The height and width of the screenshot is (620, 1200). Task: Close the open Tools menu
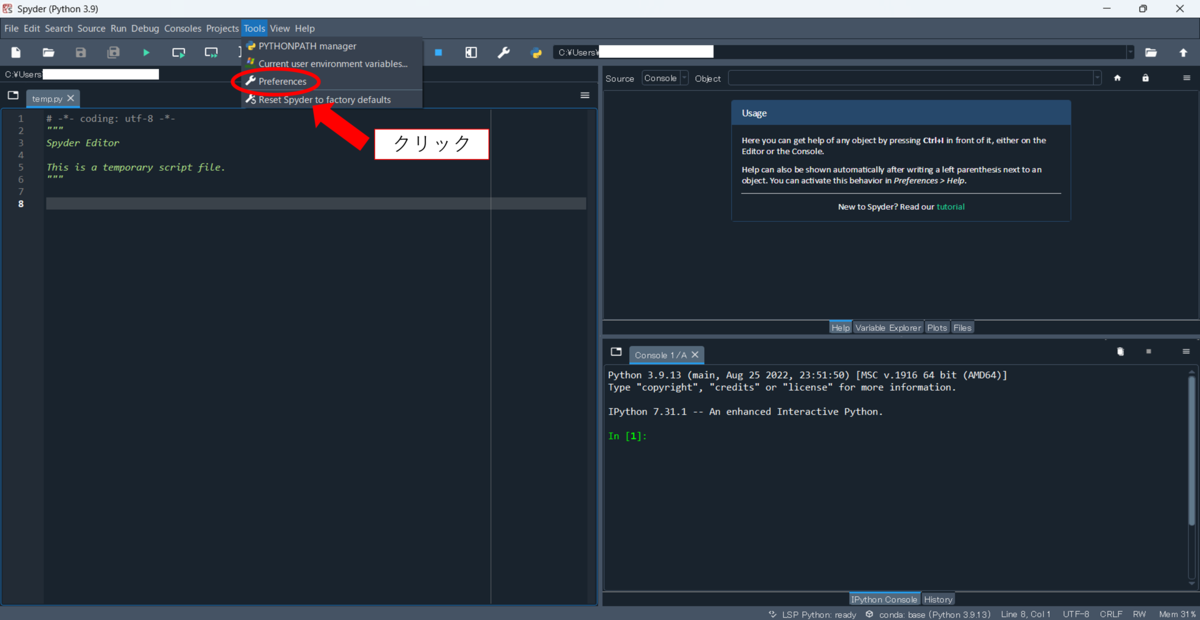click(x=254, y=28)
